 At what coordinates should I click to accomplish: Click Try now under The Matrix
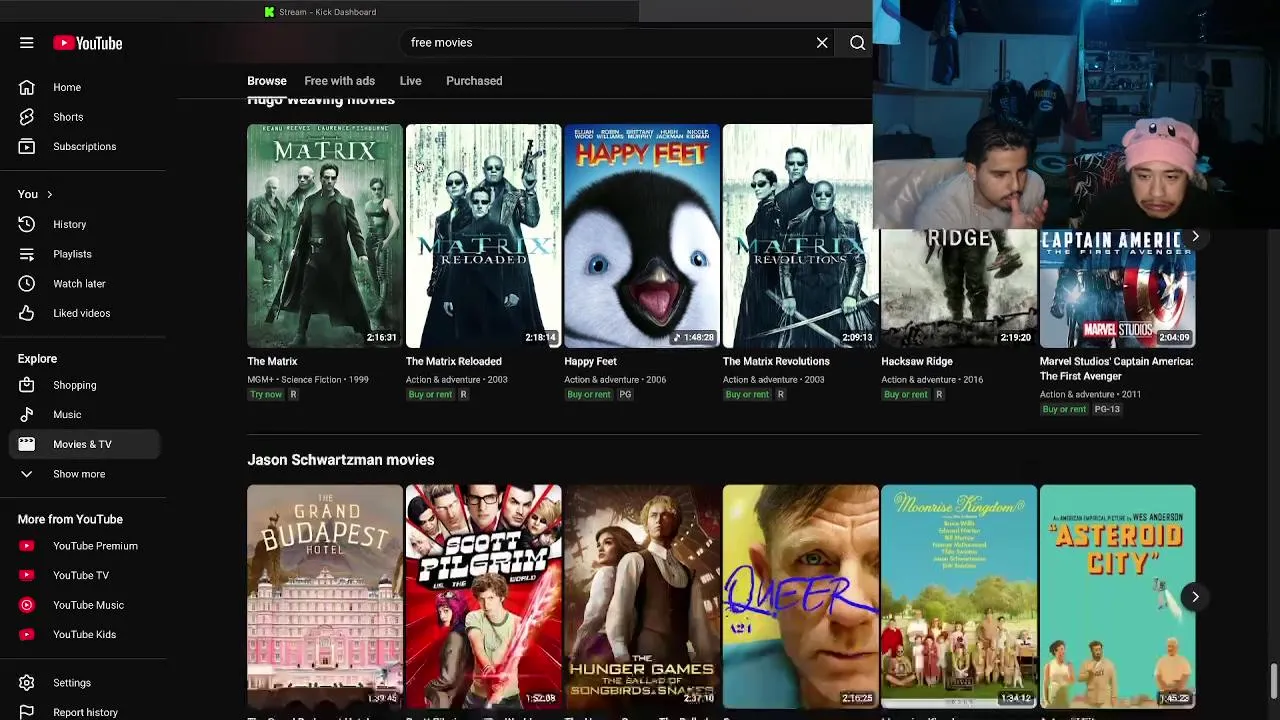[x=266, y=394]
